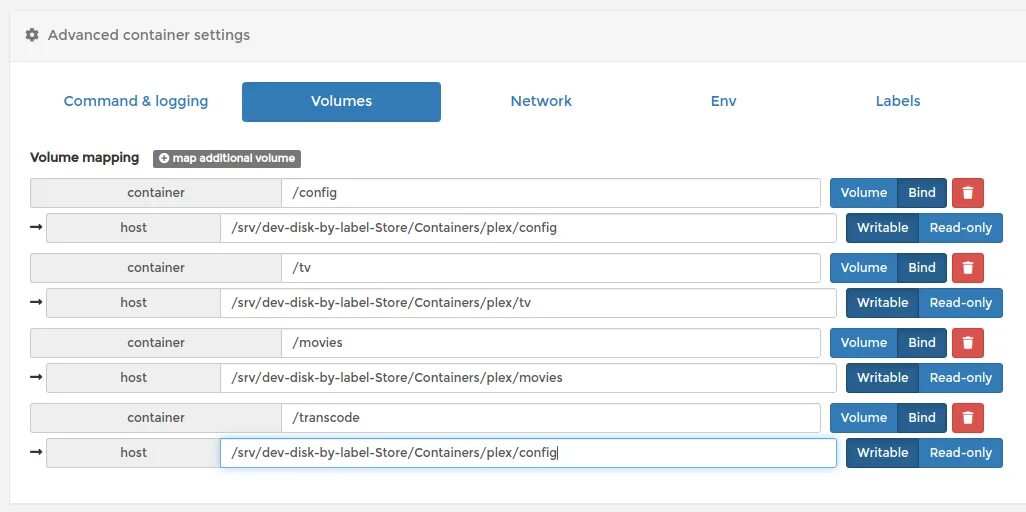Open the Command & logging tab
Screen dimensions: 1026x512
[x=136, y=101]
